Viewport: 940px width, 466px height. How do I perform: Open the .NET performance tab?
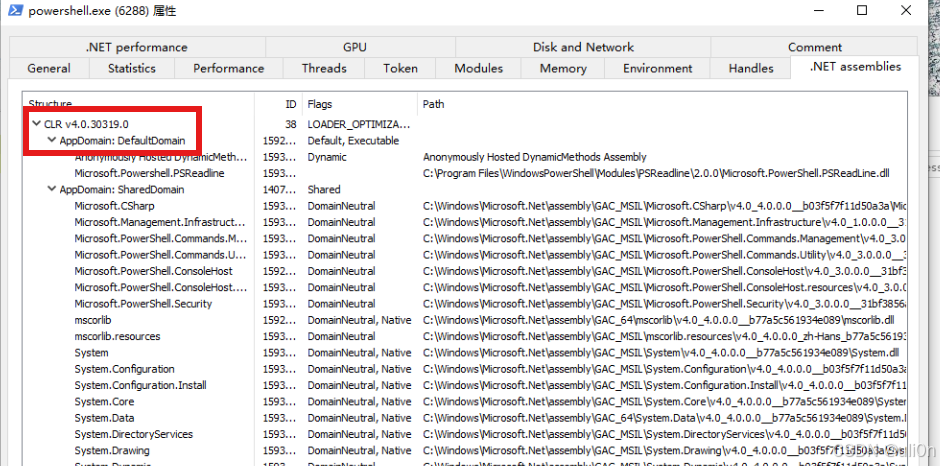tap(137, 47)
